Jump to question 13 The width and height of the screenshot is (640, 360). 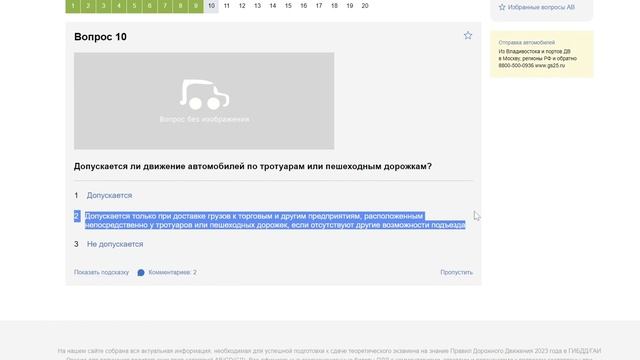[x=258, y=6]
